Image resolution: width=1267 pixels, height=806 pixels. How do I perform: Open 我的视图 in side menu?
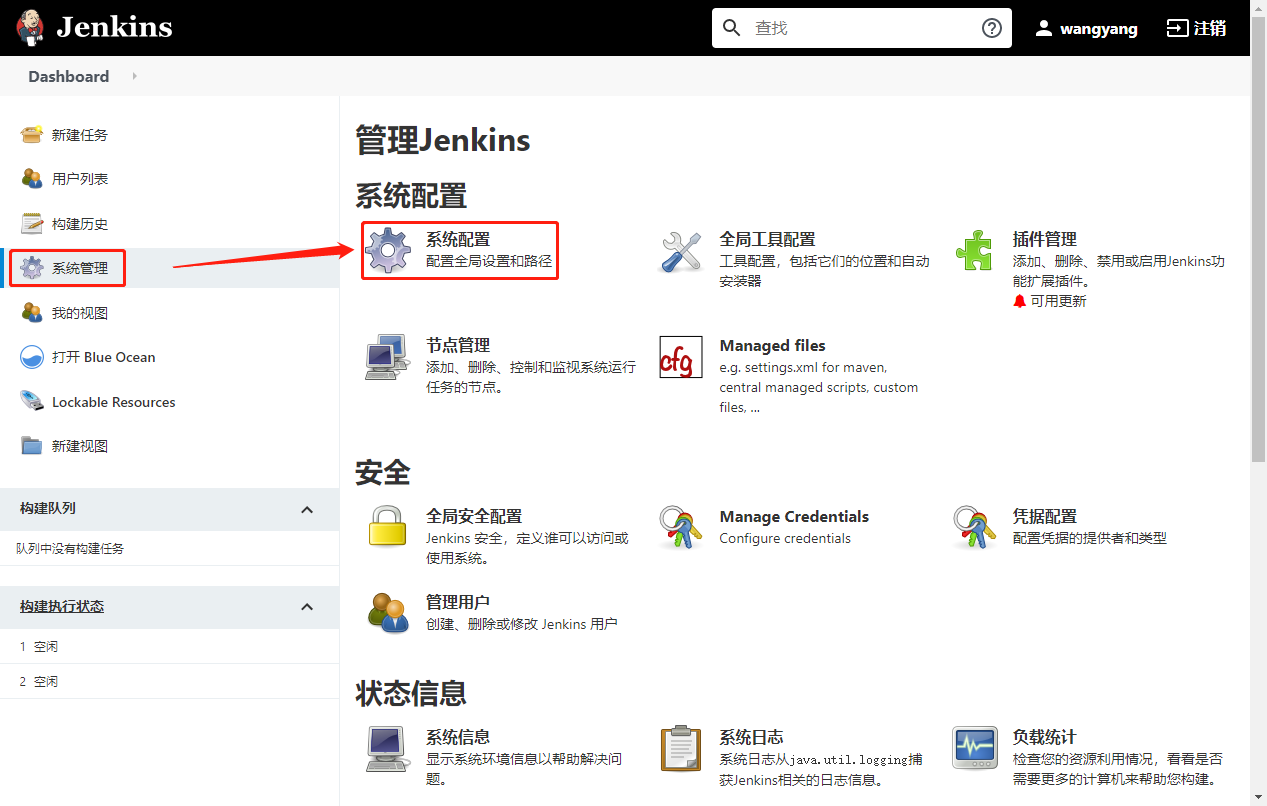[80, 313]
